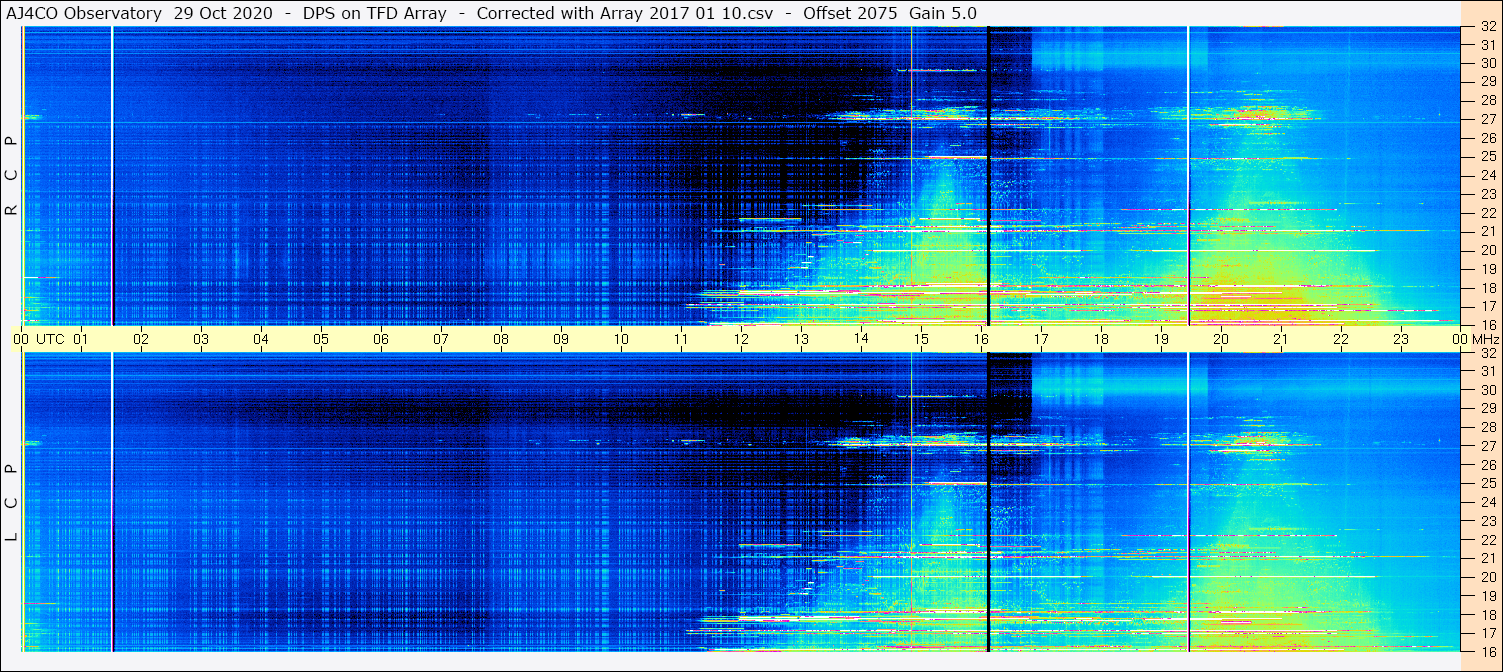This screenshot has width=1503, height=672.
Task: Select the 13 hour tick on UTC axis
Action: 801,339
